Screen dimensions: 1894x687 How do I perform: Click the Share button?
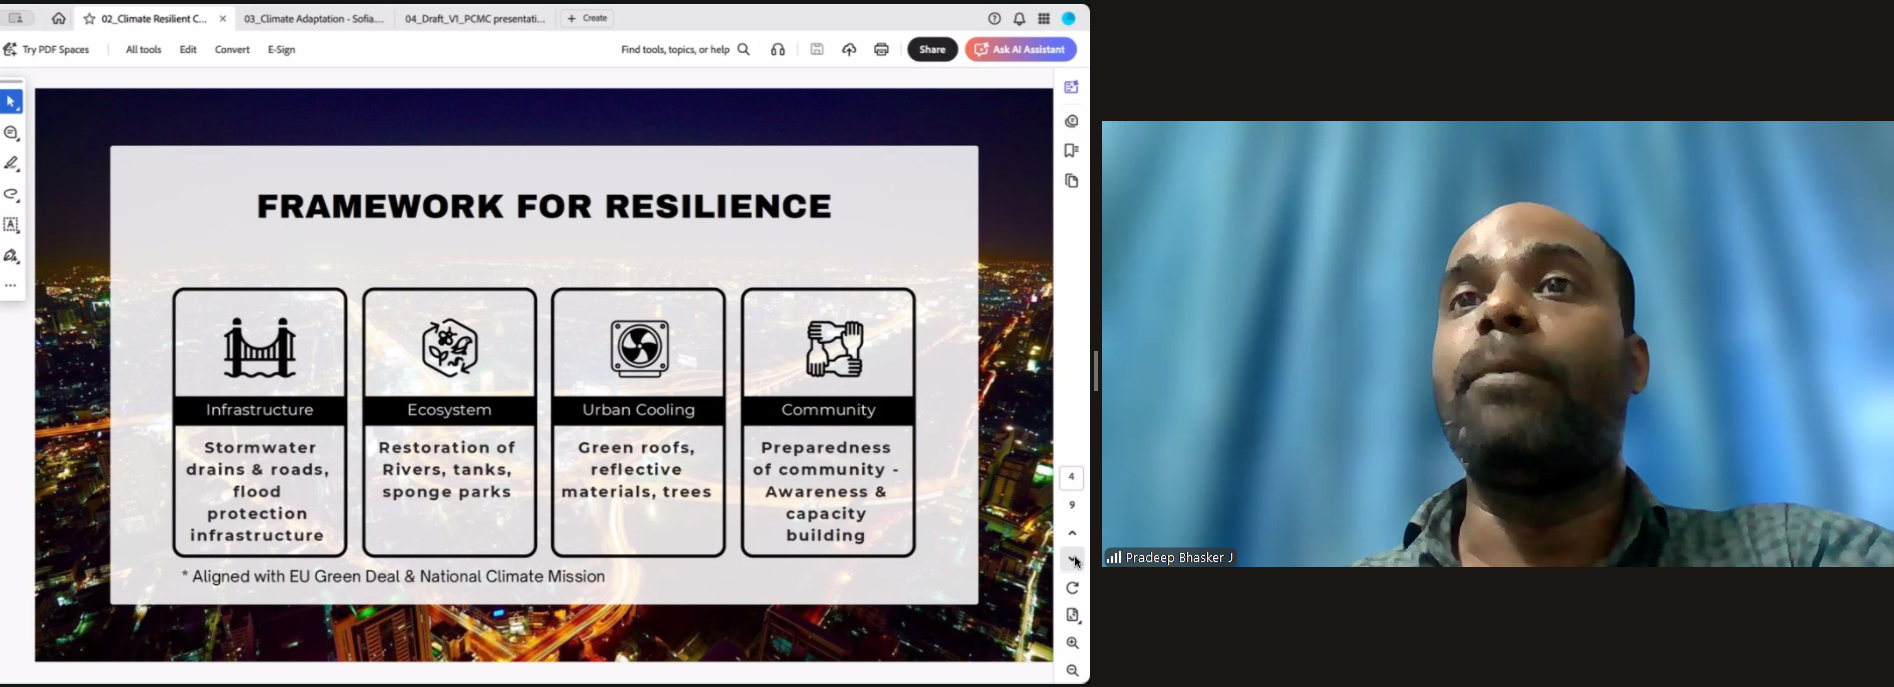click(932, 50)
